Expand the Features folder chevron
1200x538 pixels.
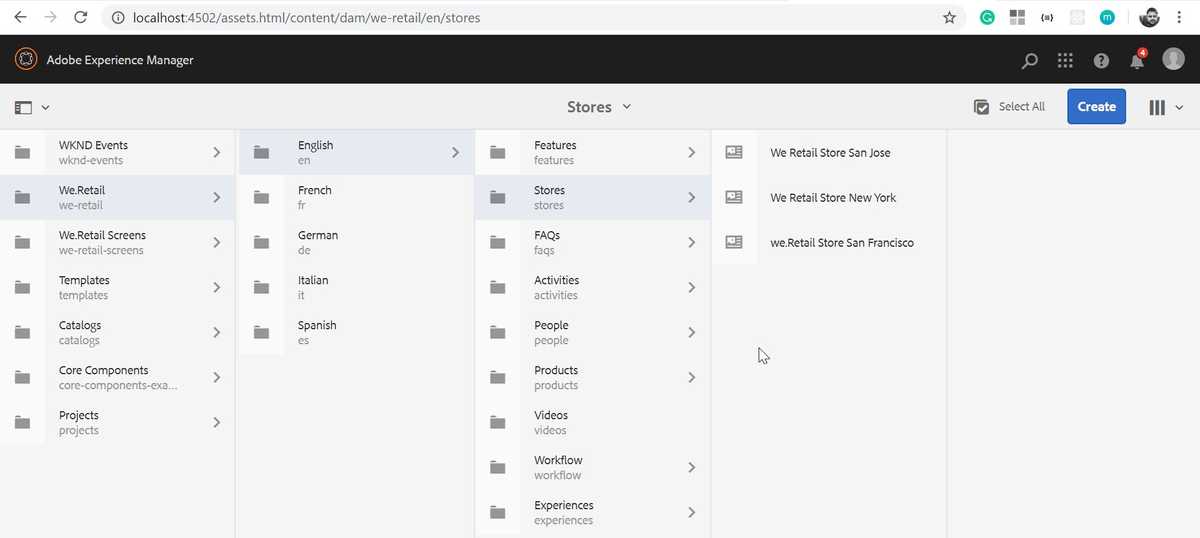(691, 153)
